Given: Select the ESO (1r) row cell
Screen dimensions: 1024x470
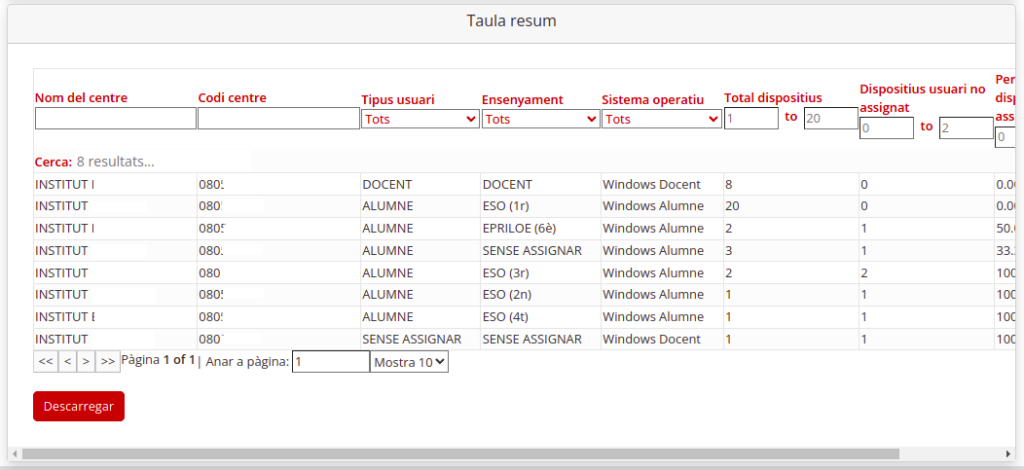Looking at the screenshot, I should pos(505,206).
